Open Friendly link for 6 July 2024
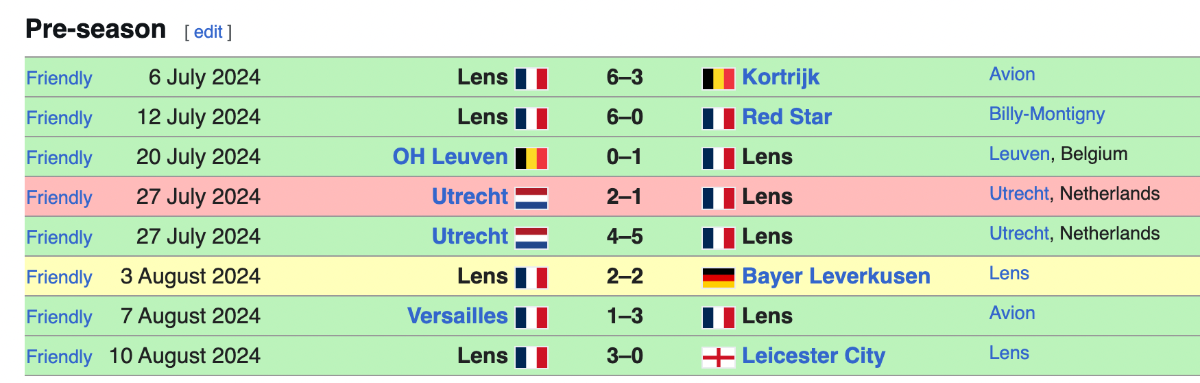The image size is (1200, 383). (59, 78)
